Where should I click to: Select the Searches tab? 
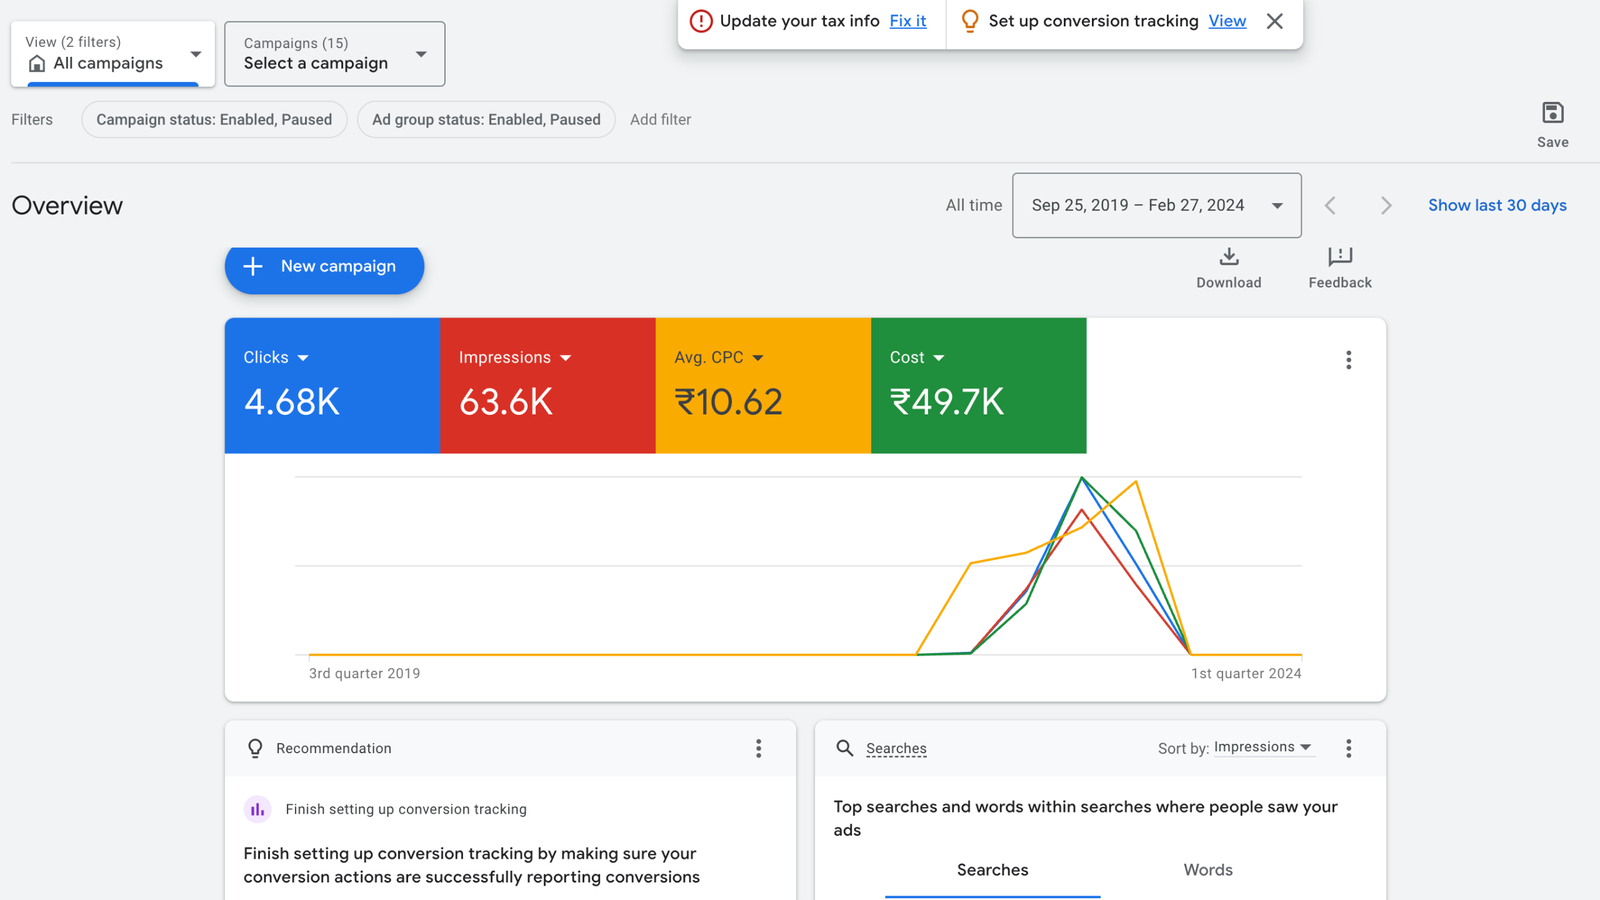992,870
